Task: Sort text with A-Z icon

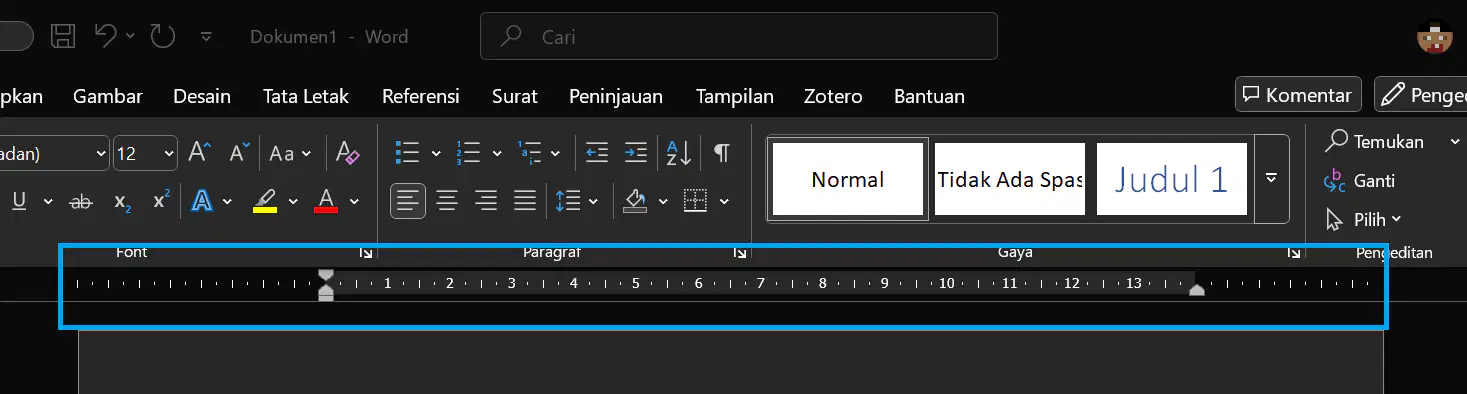Action: [x=679, y=153]
